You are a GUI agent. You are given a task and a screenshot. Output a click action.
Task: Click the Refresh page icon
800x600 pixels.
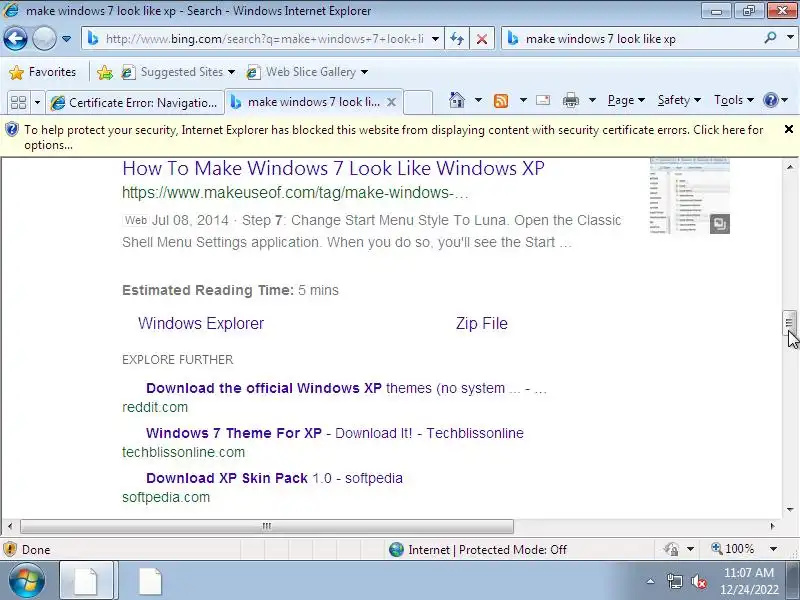pyautogui.click(x=457, y=39)
